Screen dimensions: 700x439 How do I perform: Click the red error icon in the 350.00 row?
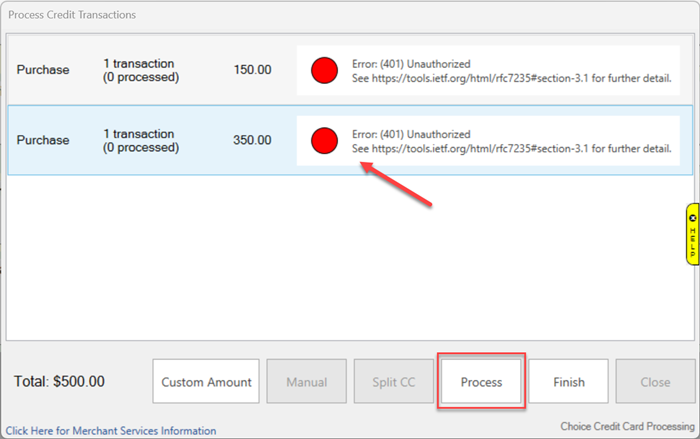(x=324, y=140)
